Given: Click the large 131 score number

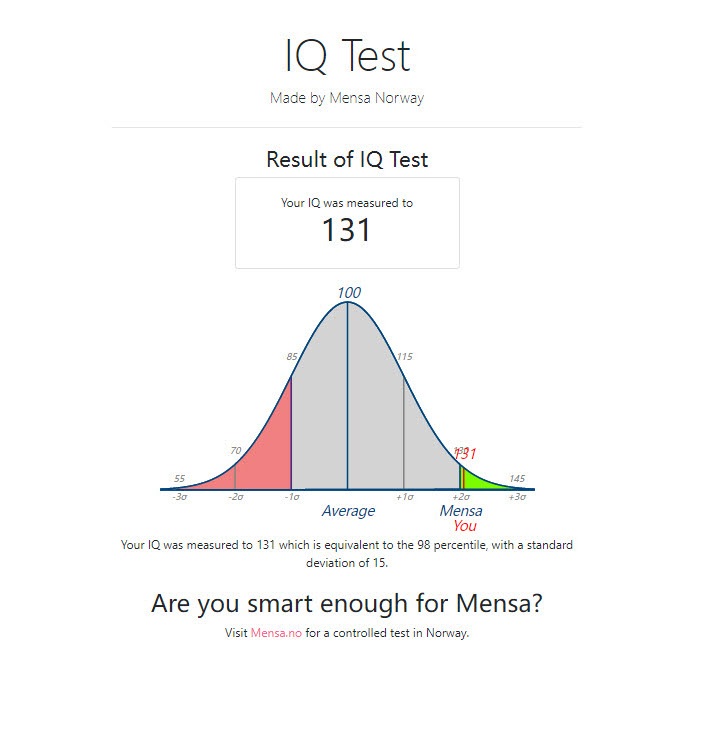Looking at the screenshot, I should (346, 230).
